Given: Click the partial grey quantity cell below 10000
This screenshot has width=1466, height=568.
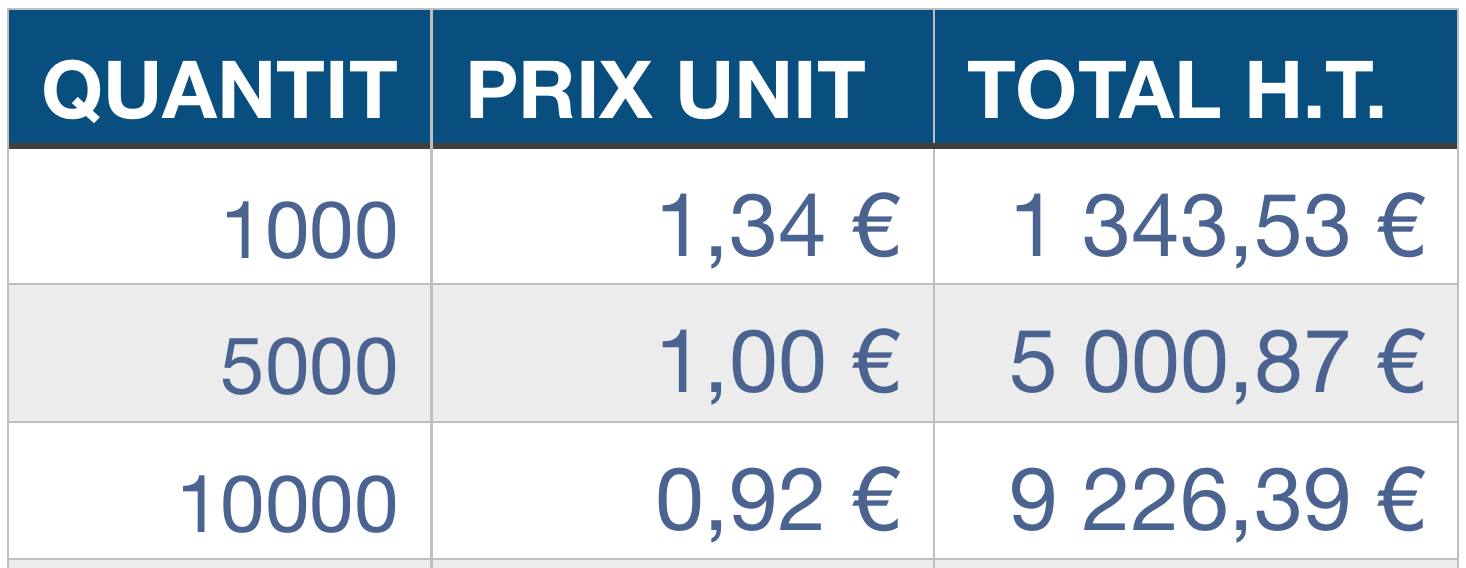Looking at the screenshot, I should [x=220, y=564].
